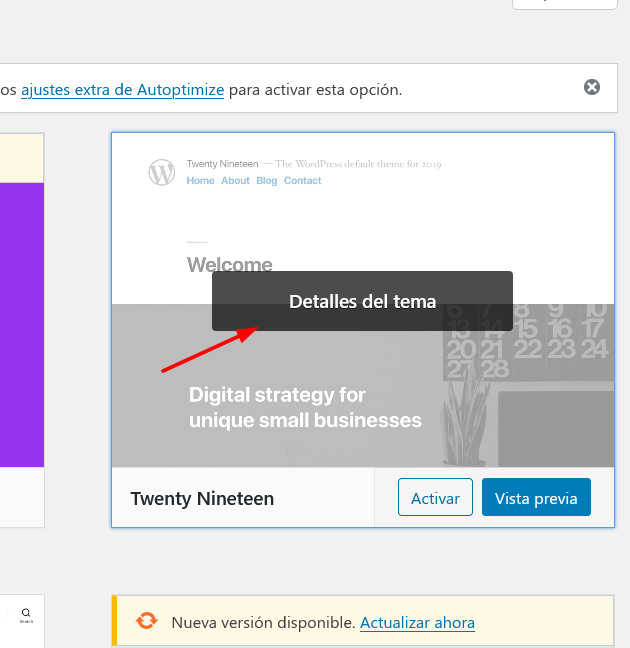The image size is (630, 648).
Task: Click the purple theme thumbnail
Action: [22, 325]
